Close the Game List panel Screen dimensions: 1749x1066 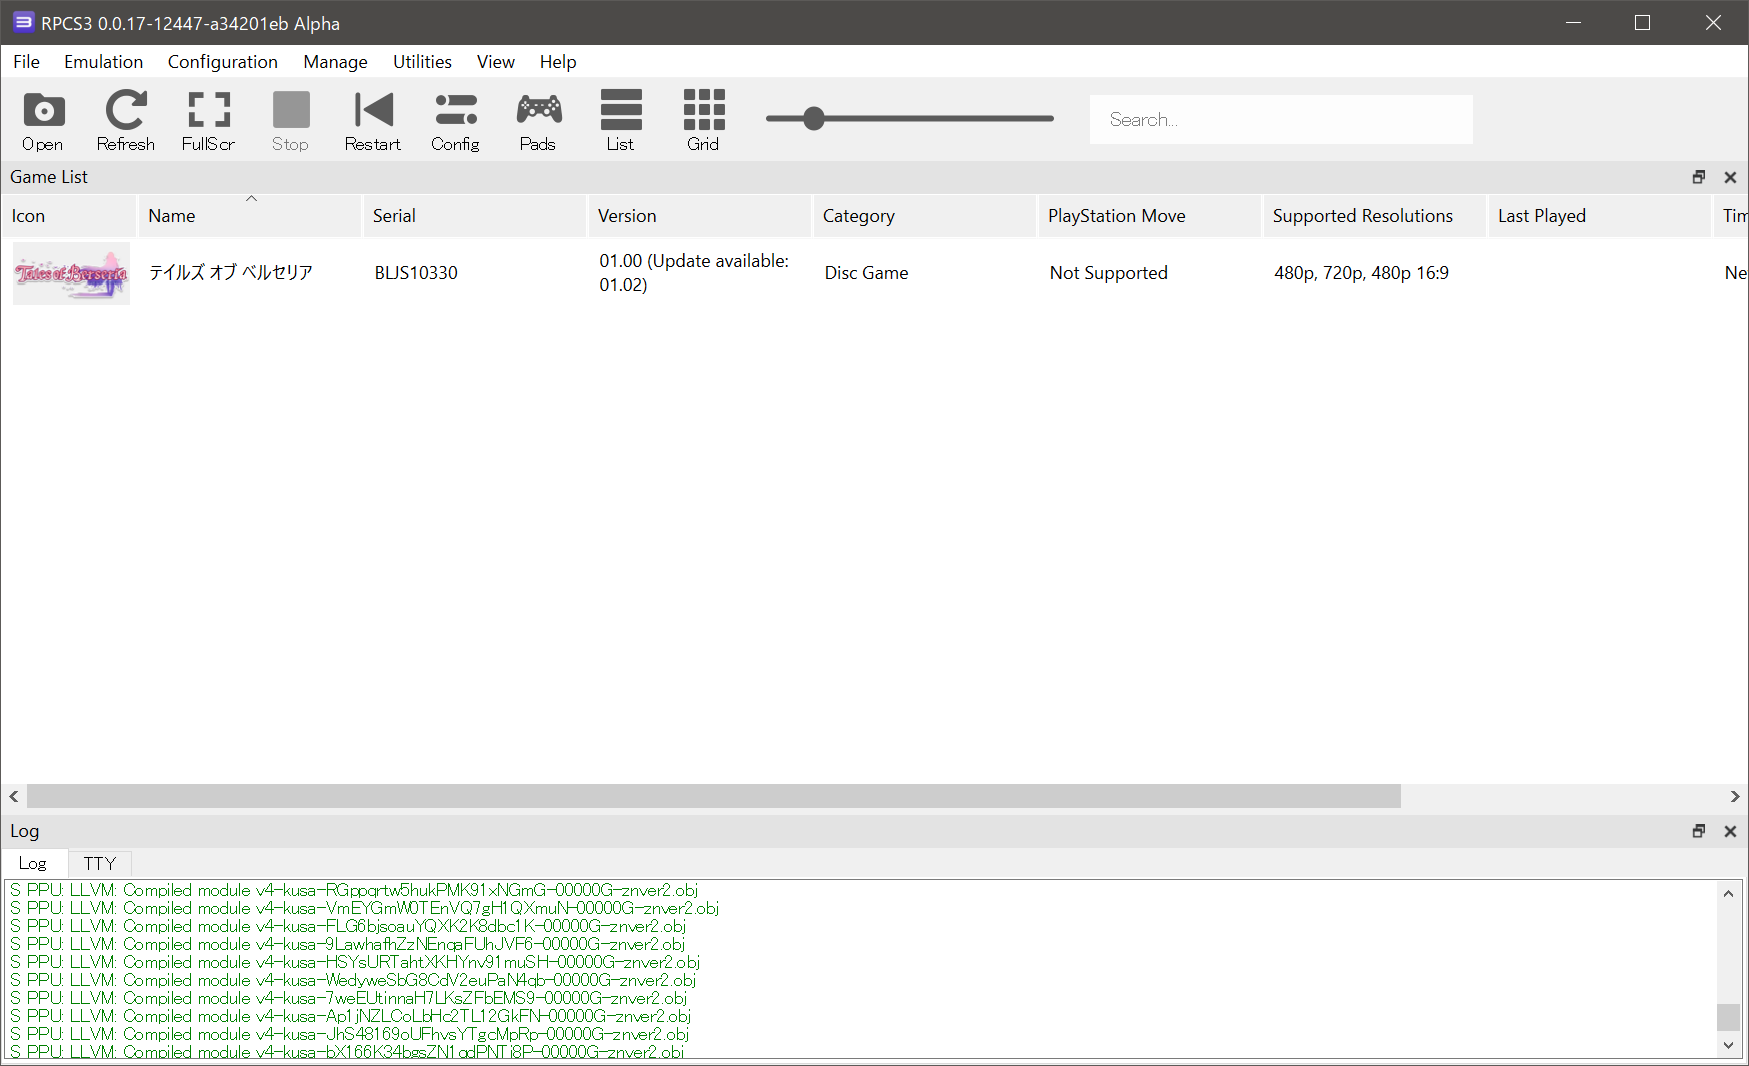point(1730,177)
